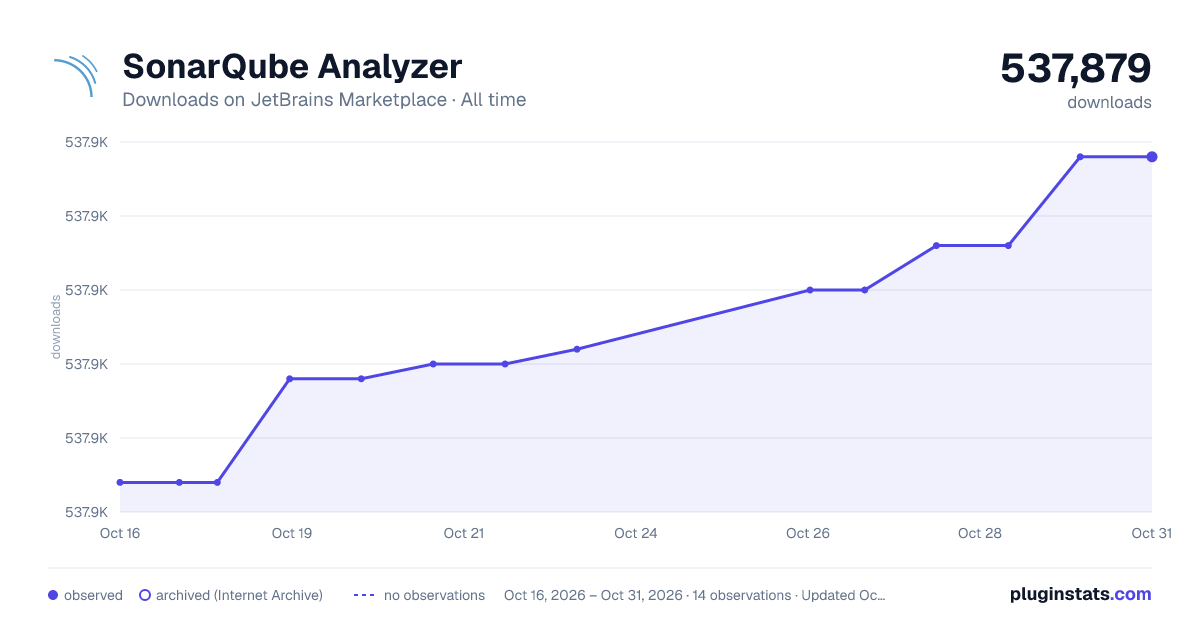
Task: Click the first data point at Oct 16
Action: [120, 482]
